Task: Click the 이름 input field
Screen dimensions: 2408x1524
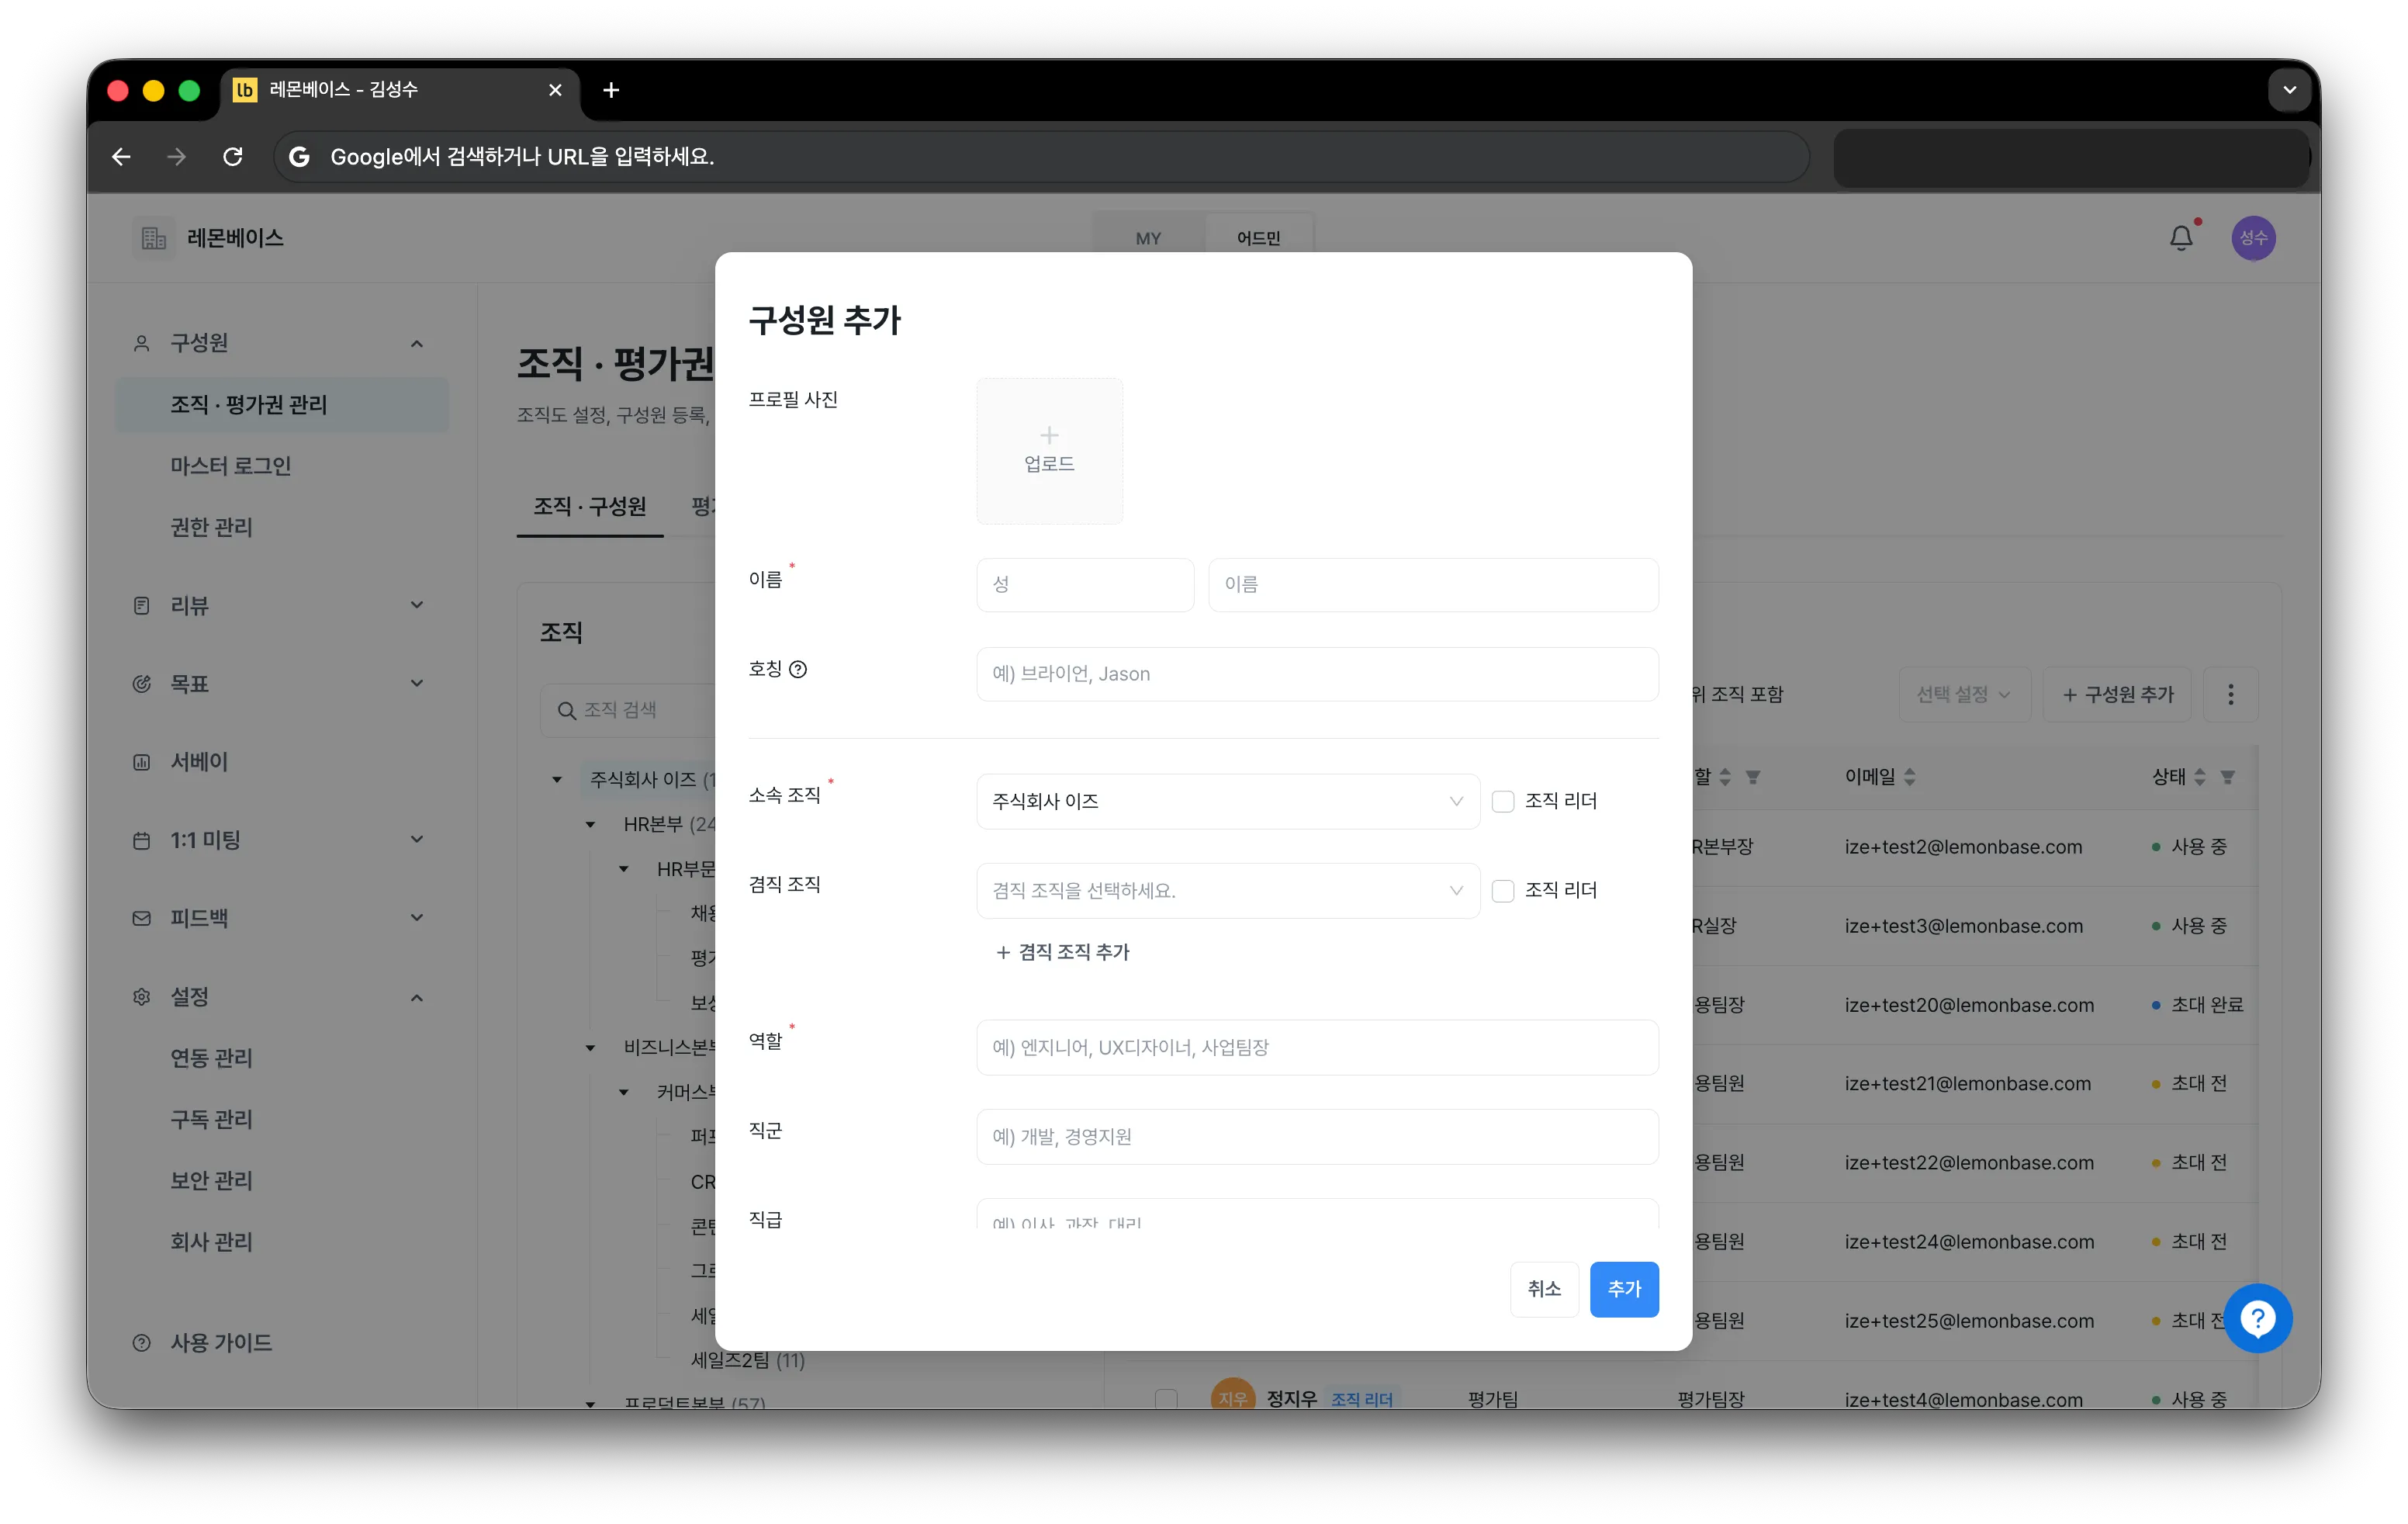Action: [1433, 584]
